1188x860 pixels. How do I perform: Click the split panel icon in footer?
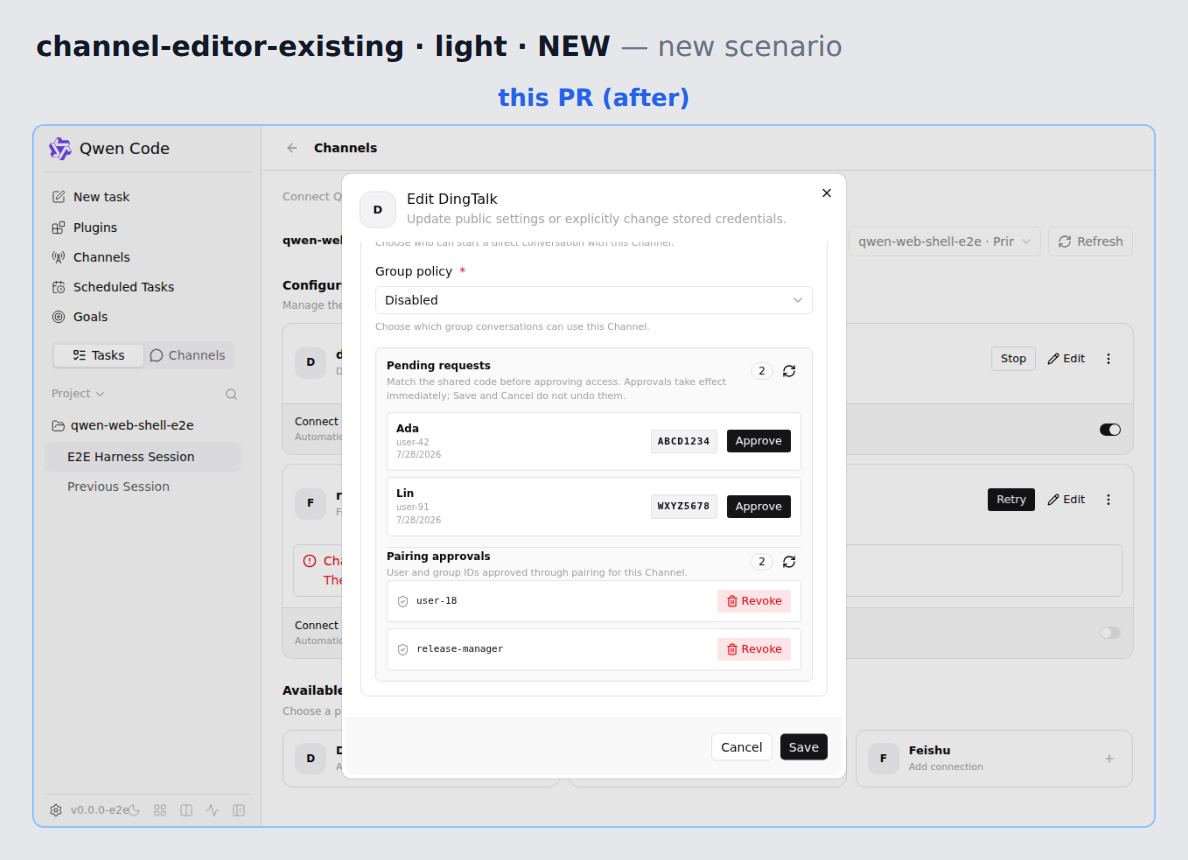(186, 810)
